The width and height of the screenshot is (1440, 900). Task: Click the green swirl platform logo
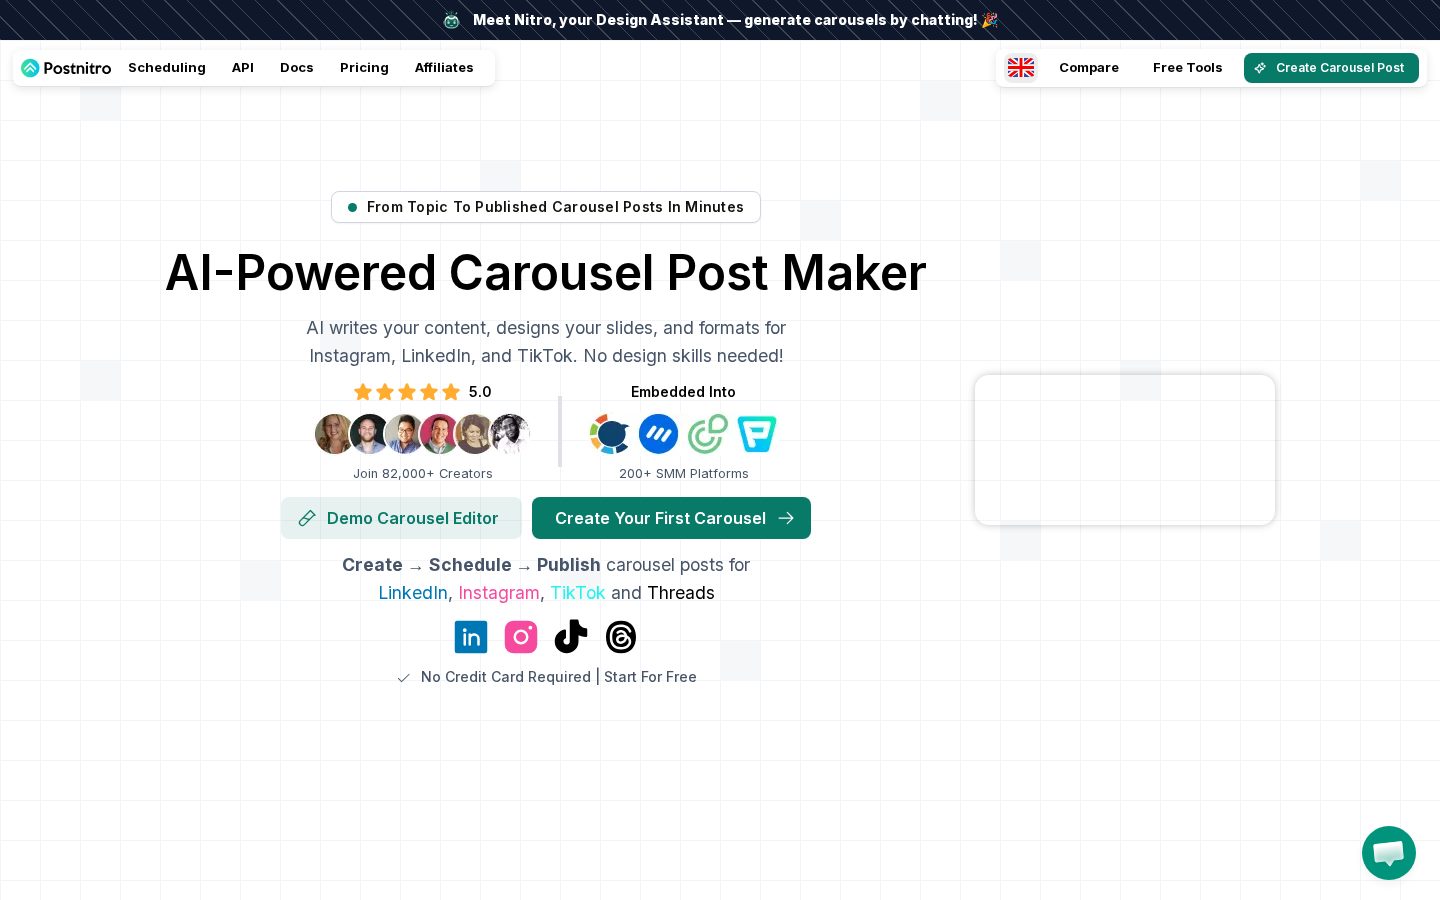[708, 434]
